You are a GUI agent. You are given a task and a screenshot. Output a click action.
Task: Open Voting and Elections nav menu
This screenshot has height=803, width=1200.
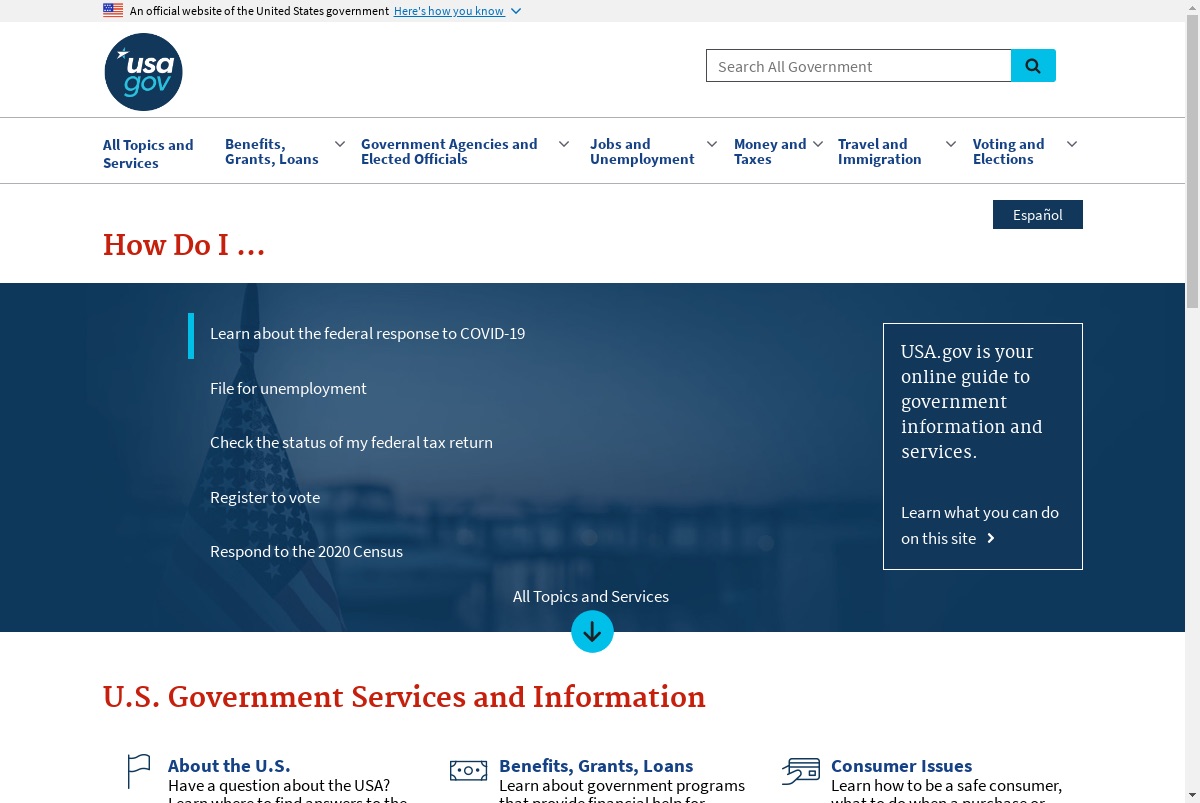(x=1008, y=152)
